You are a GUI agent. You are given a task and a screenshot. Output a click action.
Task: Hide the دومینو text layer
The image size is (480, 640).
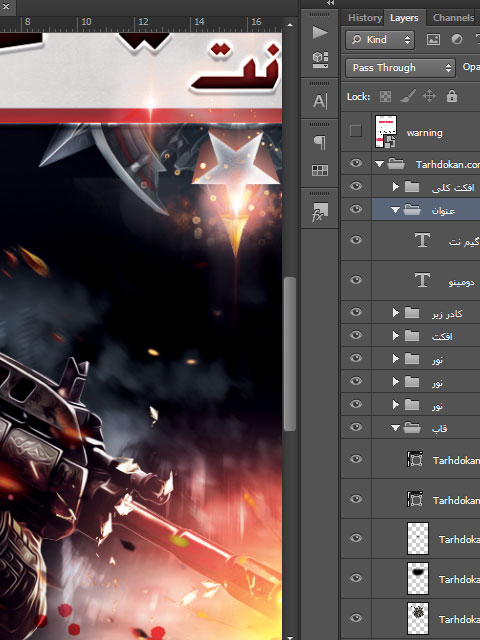point(356,280)
